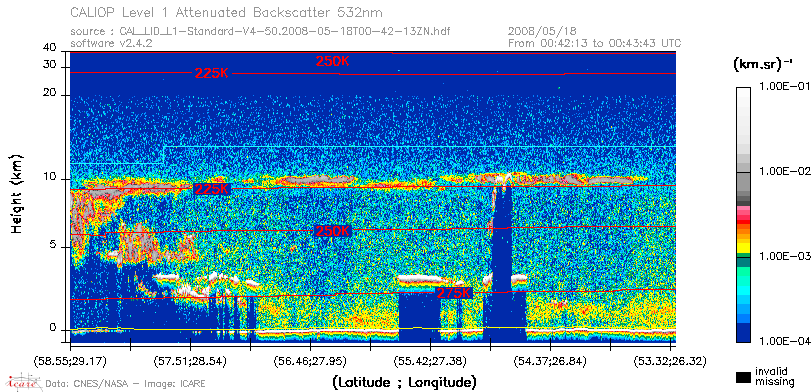The height and width of the screenshot is (392, 811).
Task: Click the coordinate label (55.42;27.38)
Action: pyautogui.click(x=430, y=361)
